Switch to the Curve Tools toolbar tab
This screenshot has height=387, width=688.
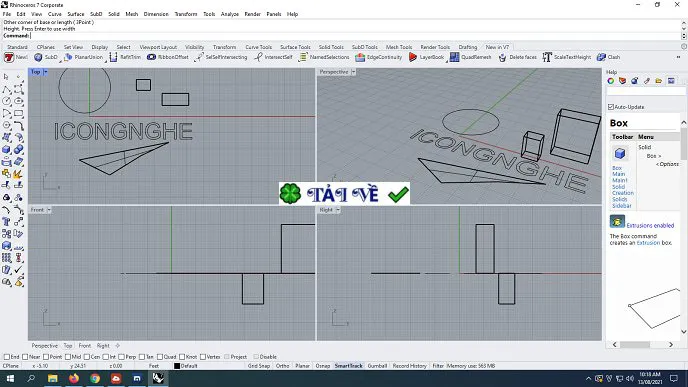point(258,47)
